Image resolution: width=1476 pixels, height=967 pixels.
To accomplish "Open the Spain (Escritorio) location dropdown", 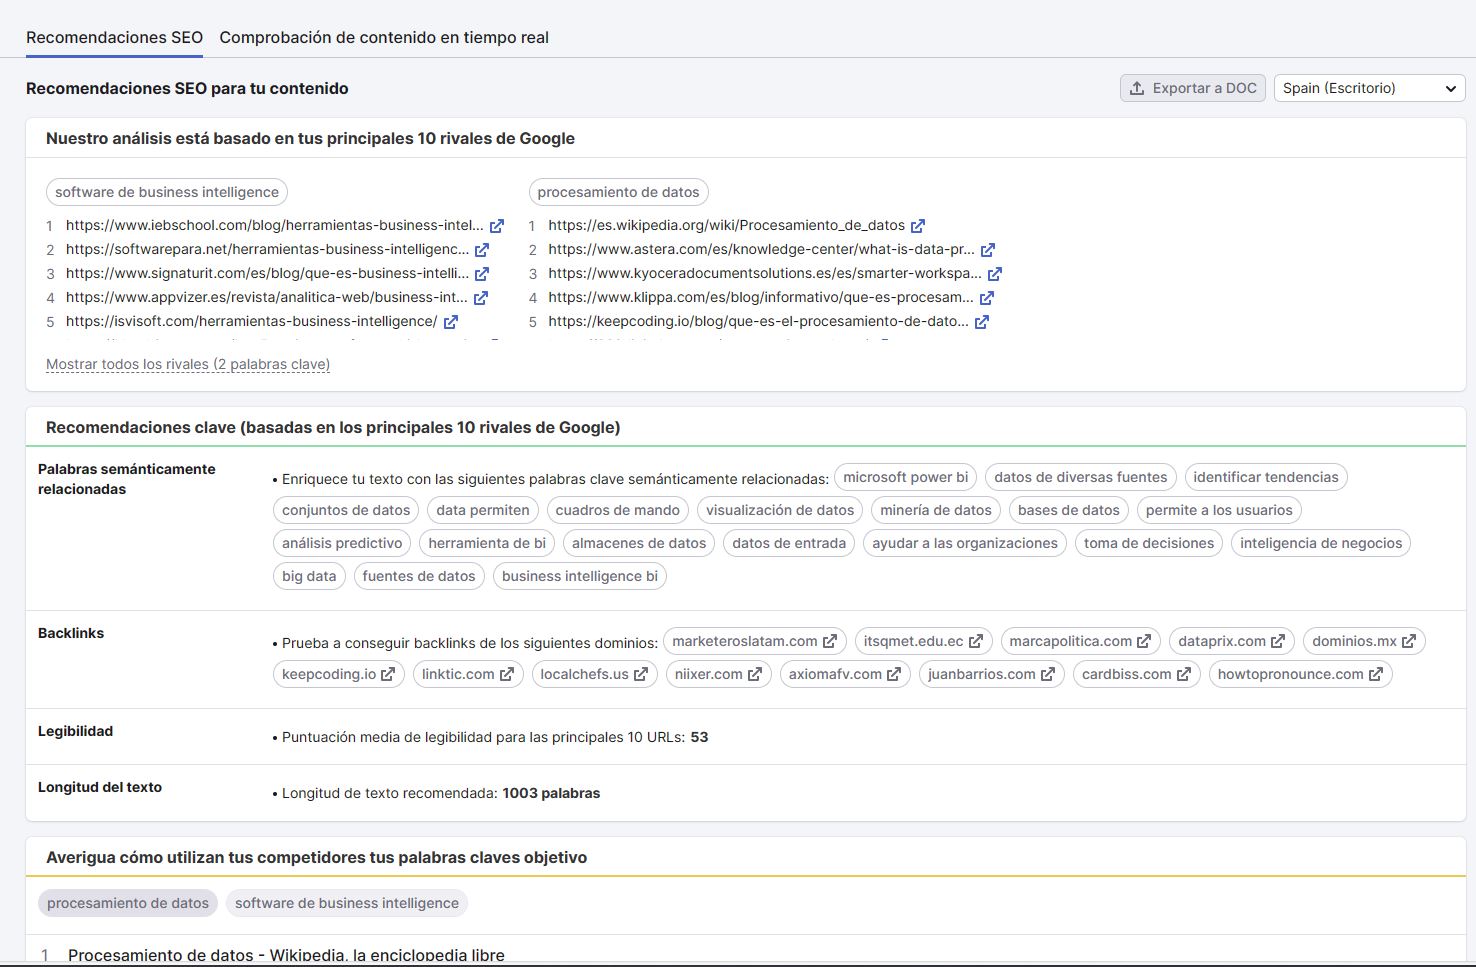I will (1368, 88).
